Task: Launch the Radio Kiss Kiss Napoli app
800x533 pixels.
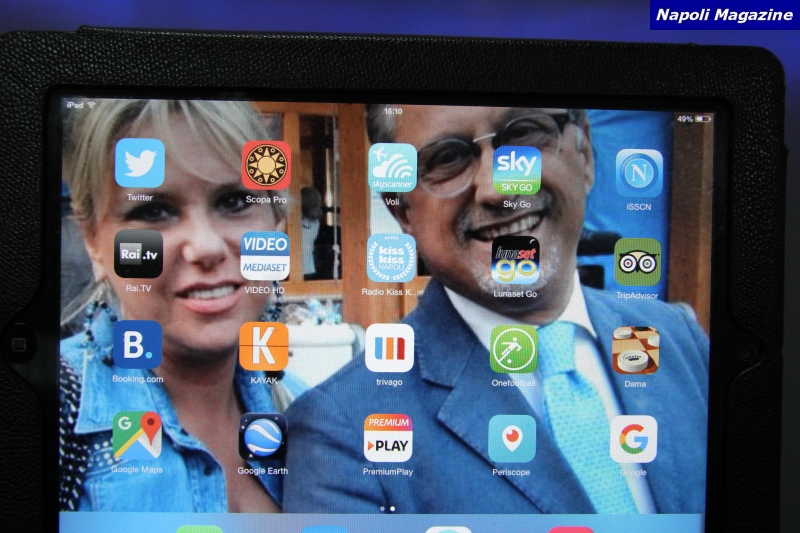Action: (391, 258)
